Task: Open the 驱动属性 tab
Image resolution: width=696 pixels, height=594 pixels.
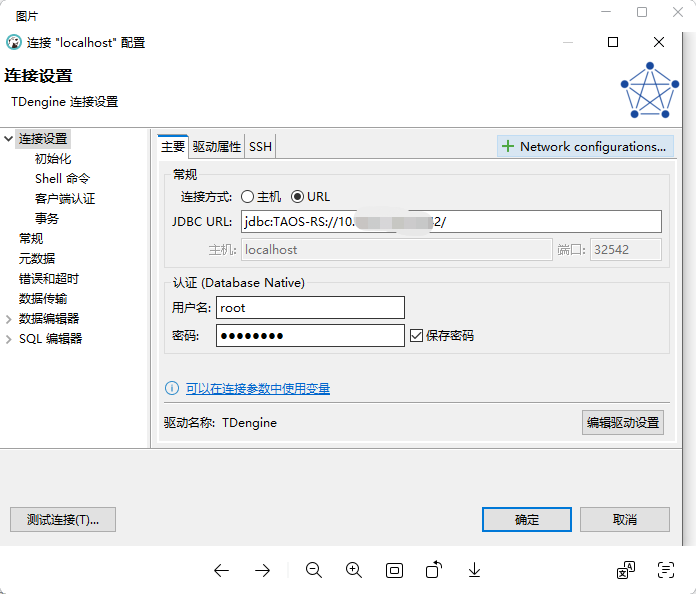Action: tap(217, 147)
